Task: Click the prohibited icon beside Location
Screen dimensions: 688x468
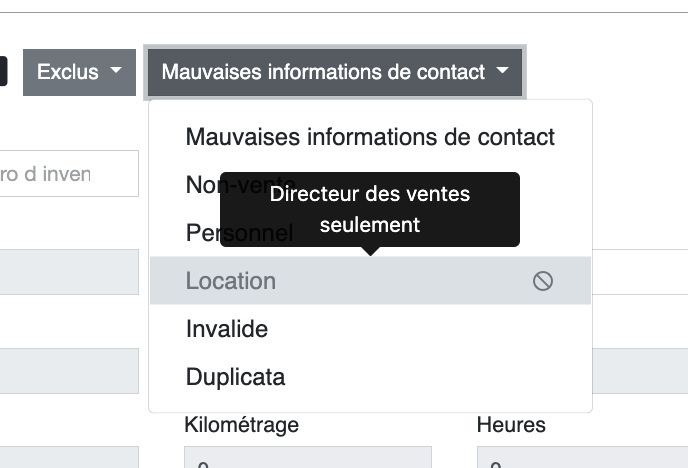Action: (x=543, y=281)
